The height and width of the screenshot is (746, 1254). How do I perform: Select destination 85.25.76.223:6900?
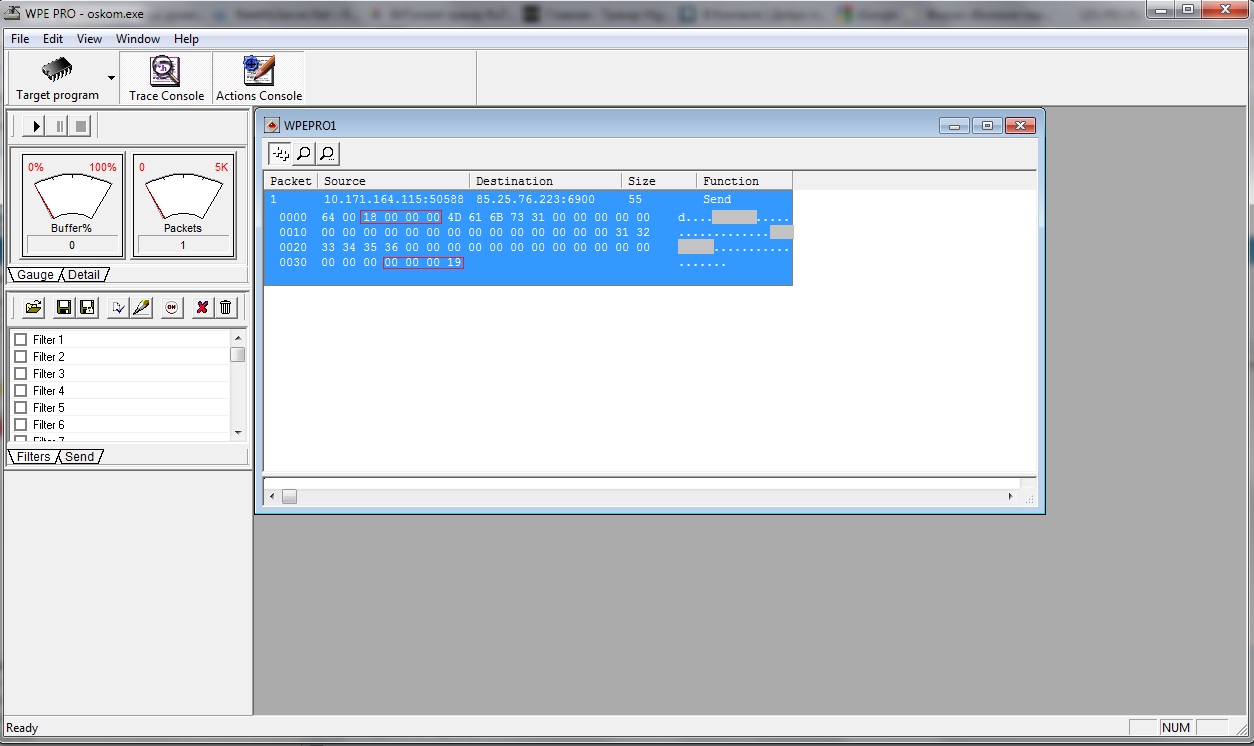[x=535, y=200]
